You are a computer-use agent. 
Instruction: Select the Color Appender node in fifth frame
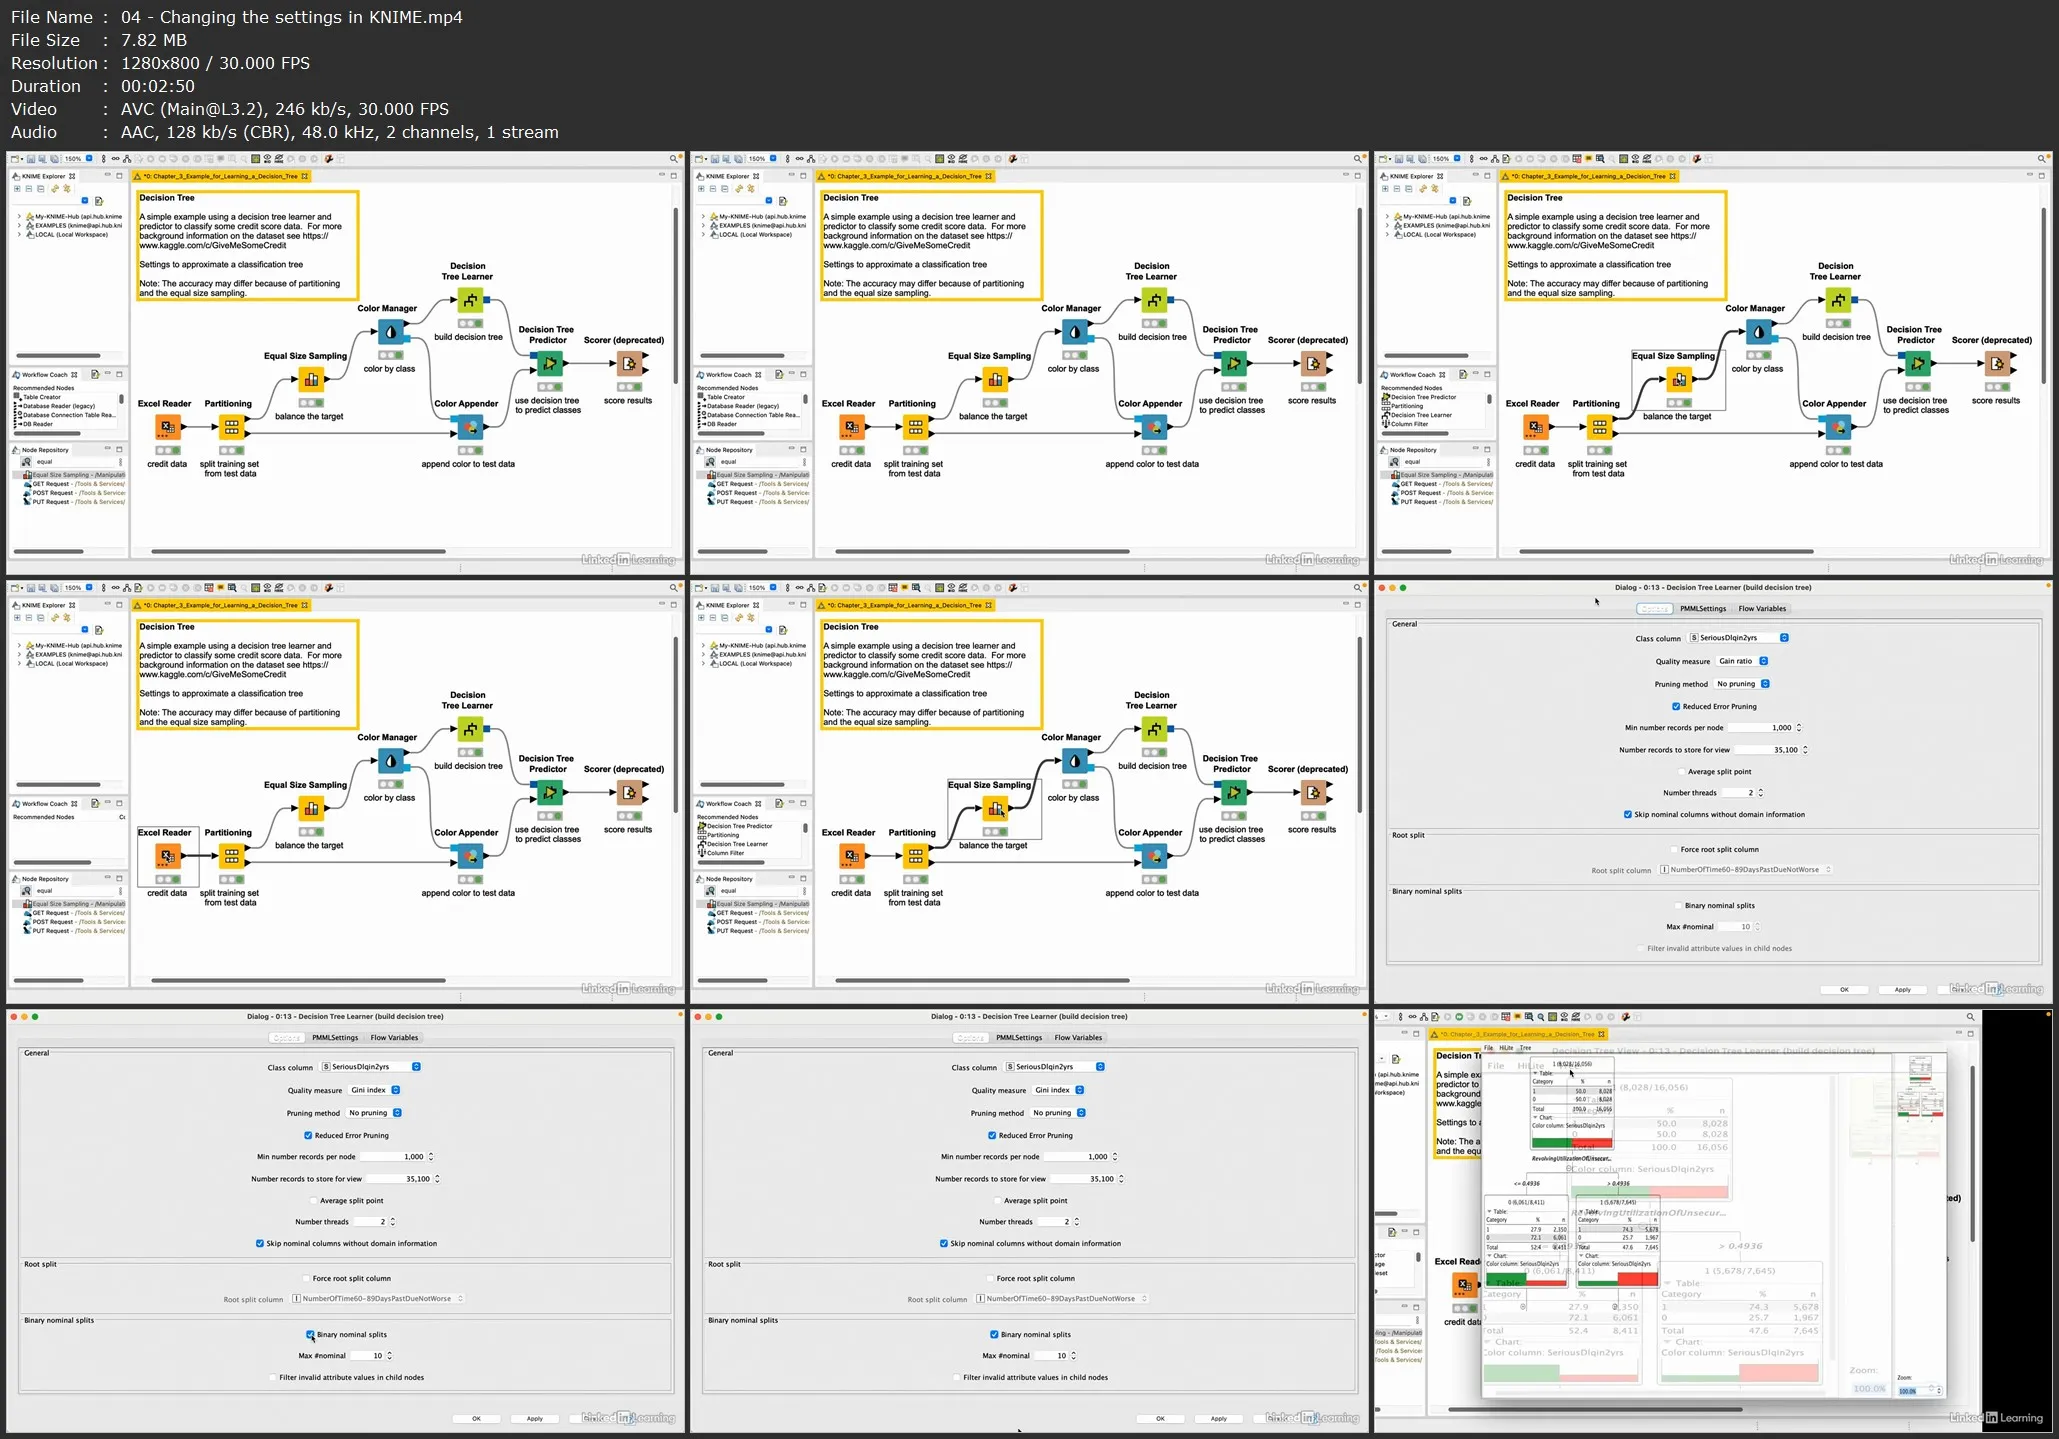(1154, 856)
